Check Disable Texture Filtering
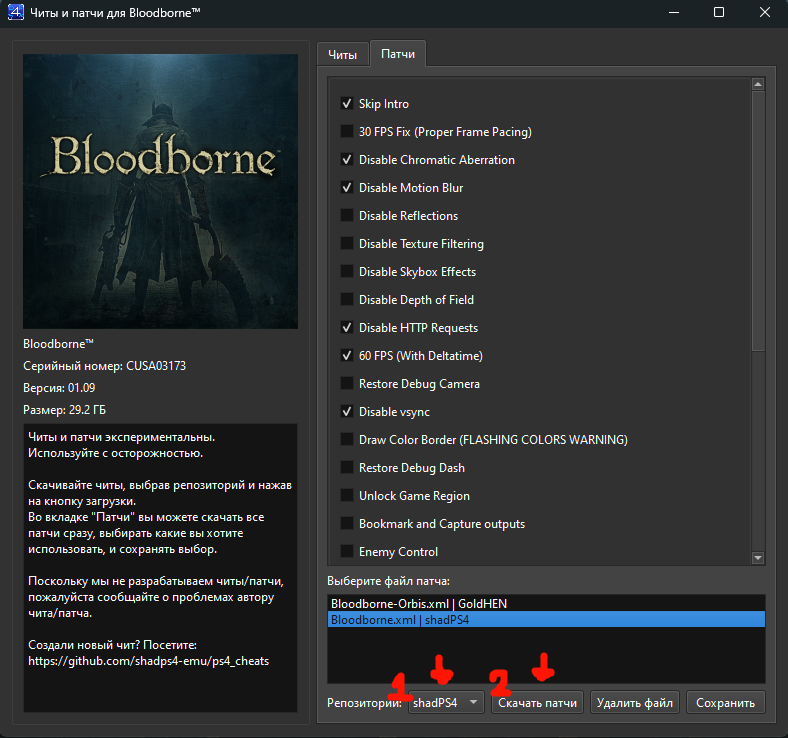788x738 pixels. point(347,244)
